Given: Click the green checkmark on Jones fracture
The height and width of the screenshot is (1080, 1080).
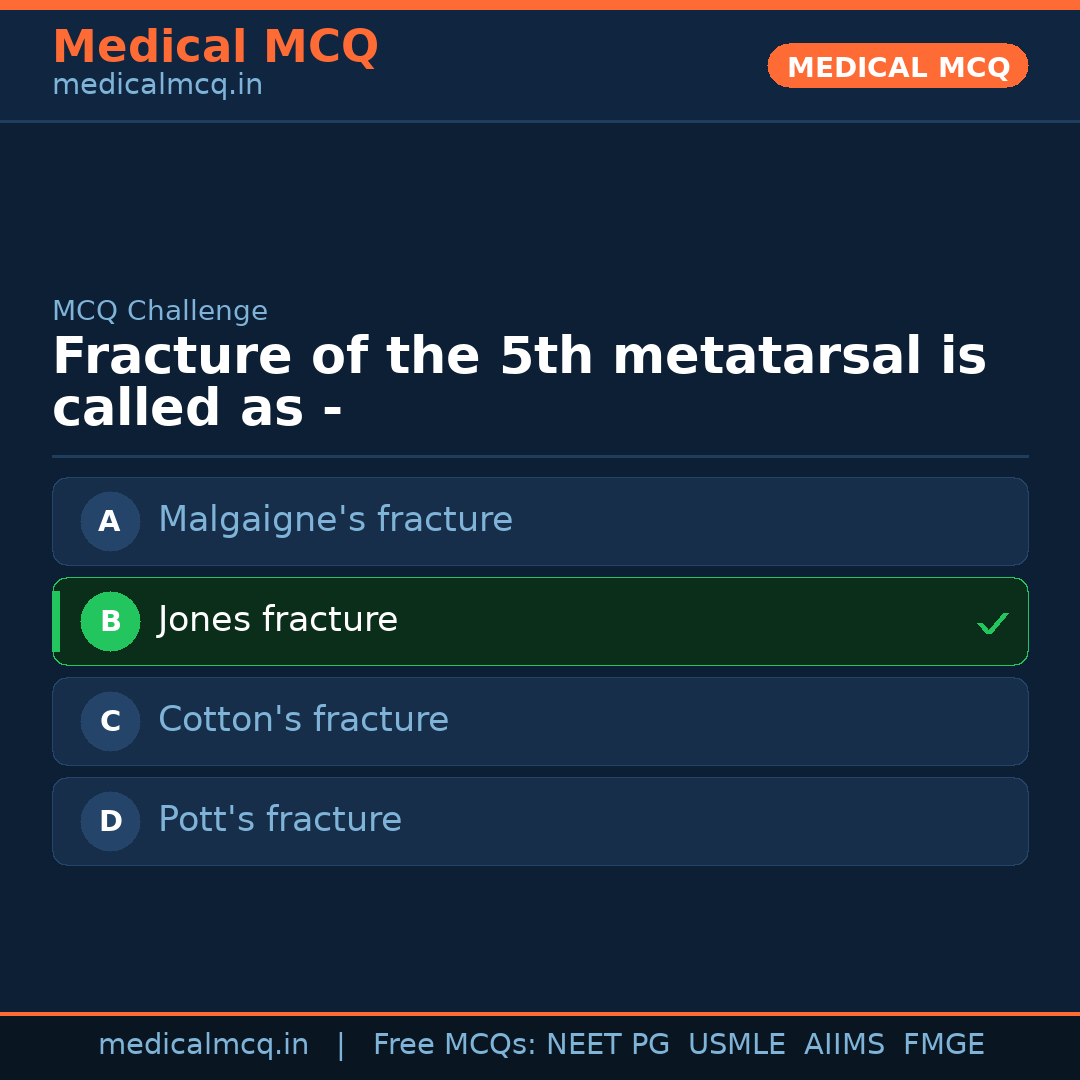Looking at the screenshot, I should (993, 622).
